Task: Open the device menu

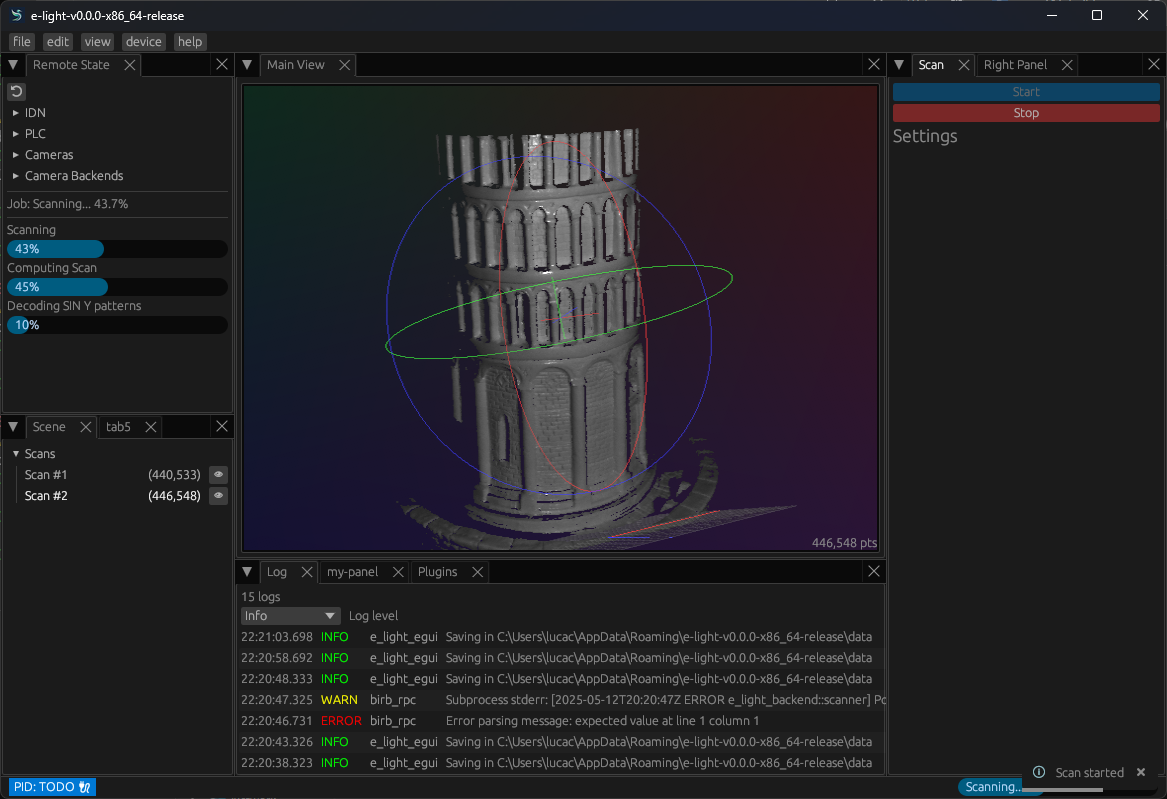Action: pyautogui.click(x=144, y=42)
